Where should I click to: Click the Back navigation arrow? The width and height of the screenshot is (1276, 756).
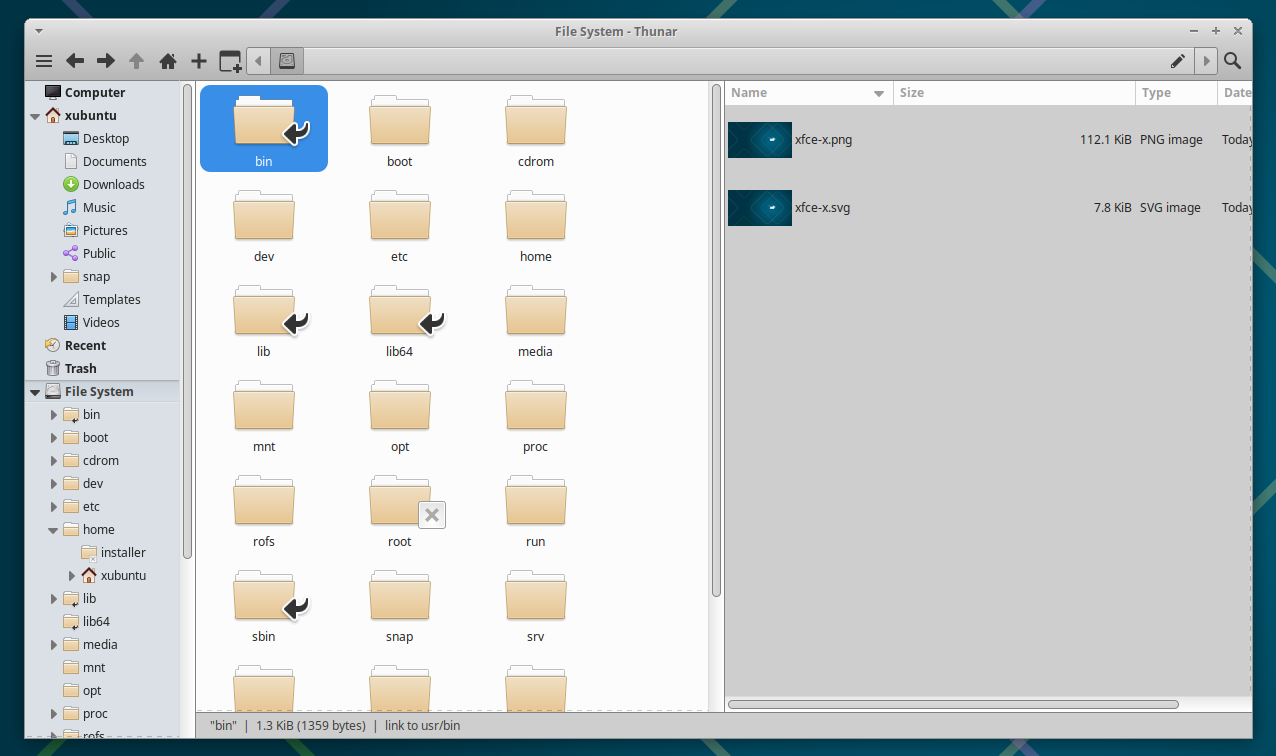[74, 60]
